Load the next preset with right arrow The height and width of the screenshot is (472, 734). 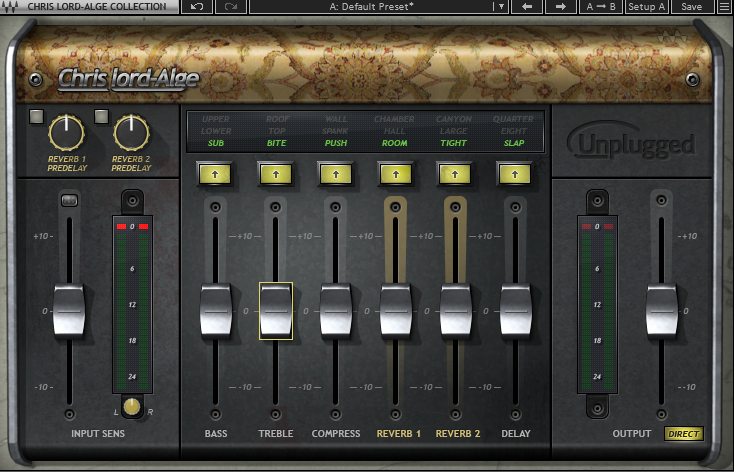click(x=561, y=7)
